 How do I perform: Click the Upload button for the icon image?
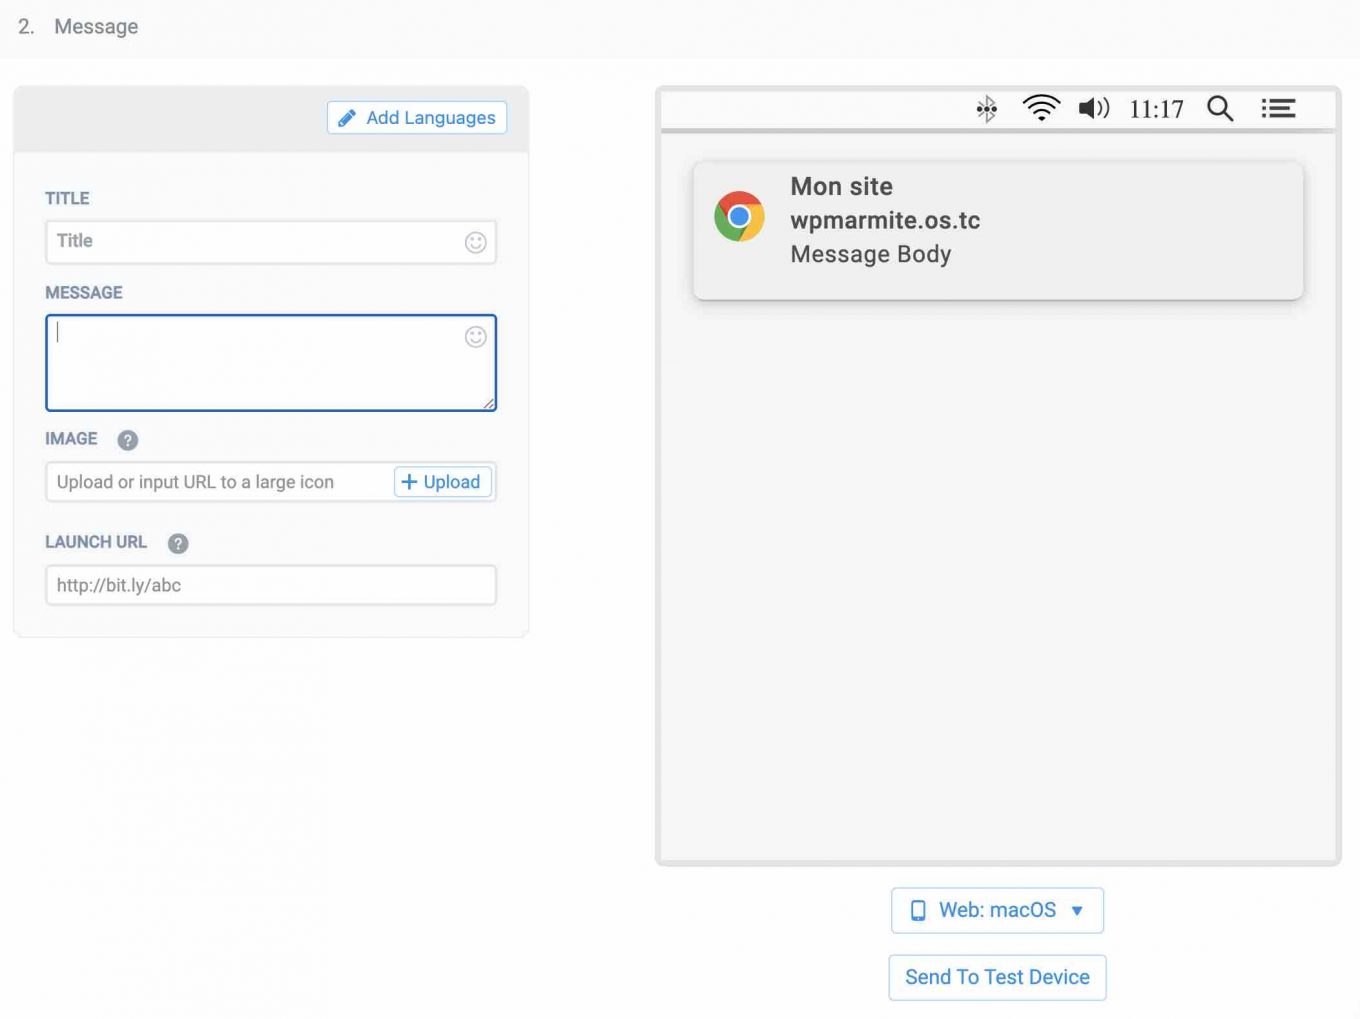442,481
